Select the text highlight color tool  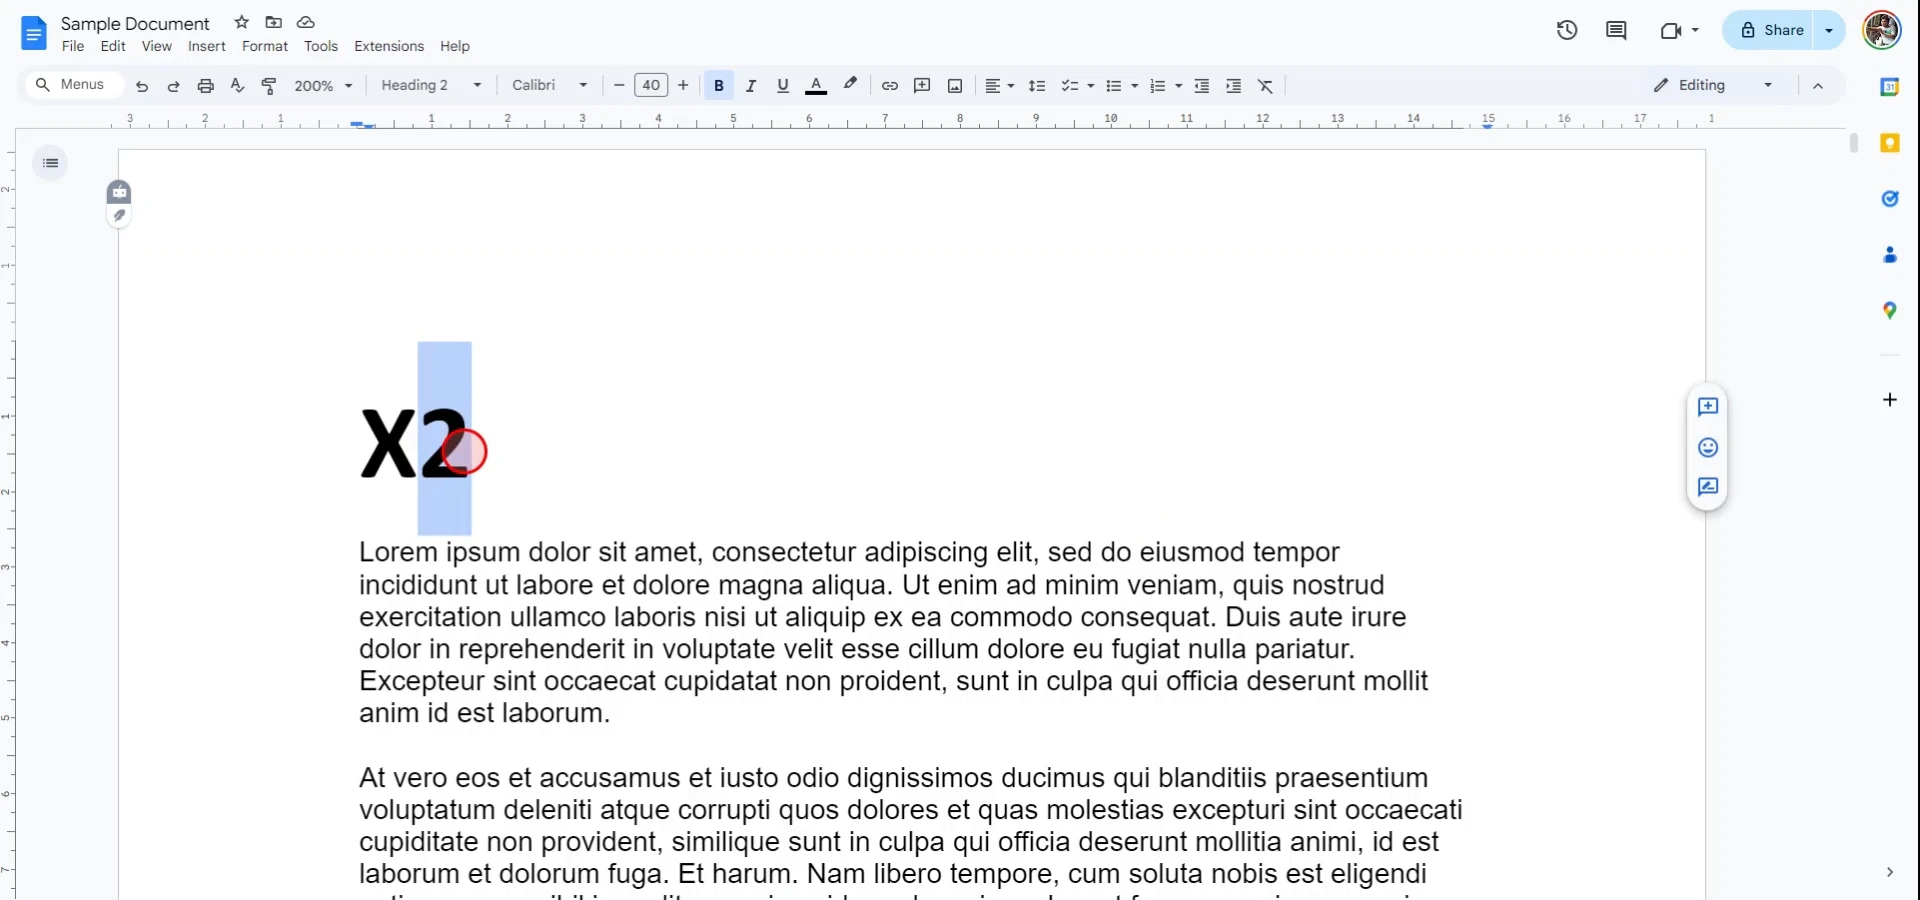point(850,86)
